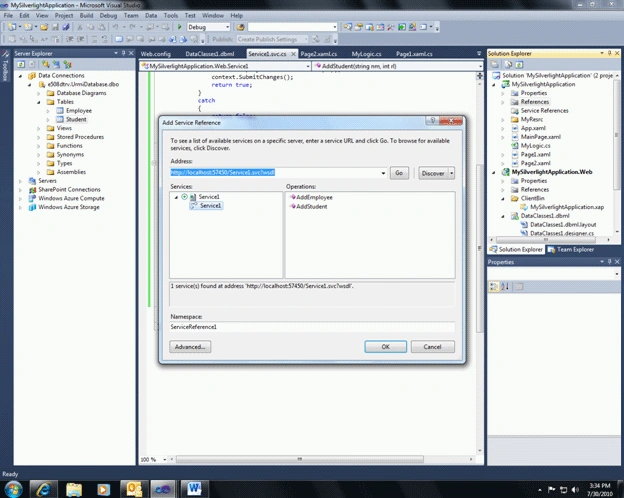Open the Debug configuration dropdown
The image size is (624, 498).
point(228,27)
